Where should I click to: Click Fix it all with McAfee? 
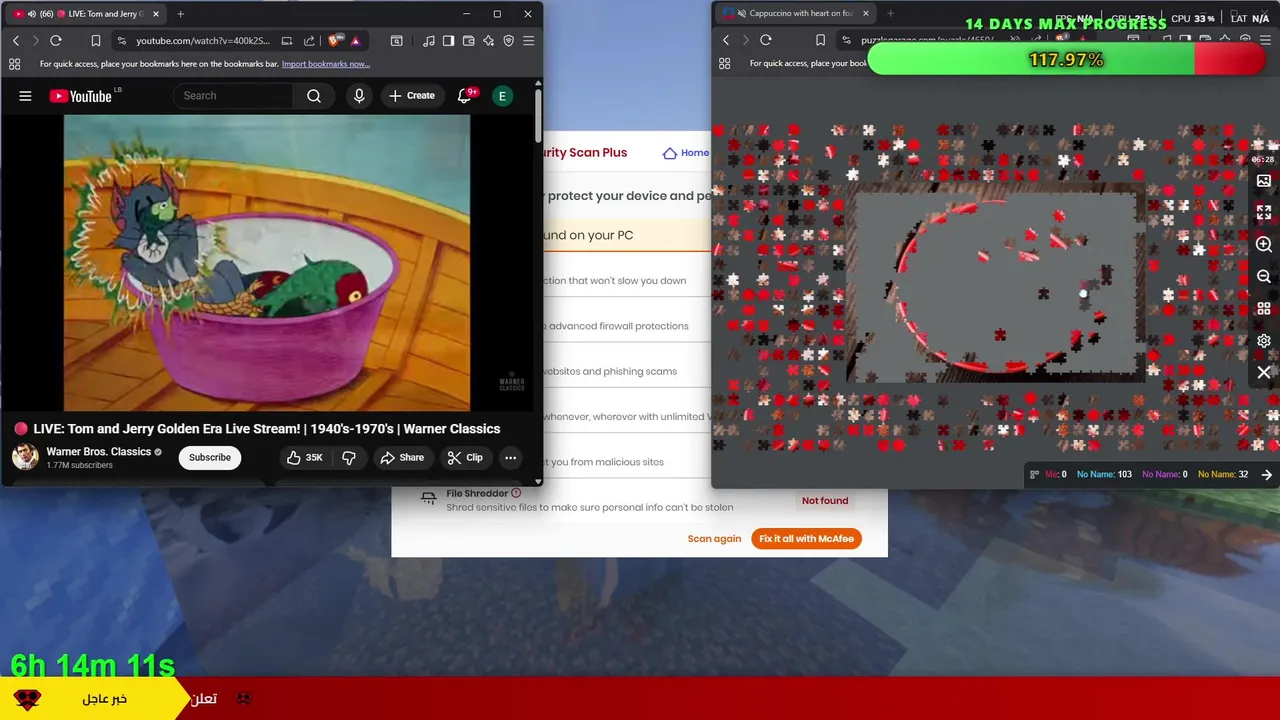[x=806, y=539]
